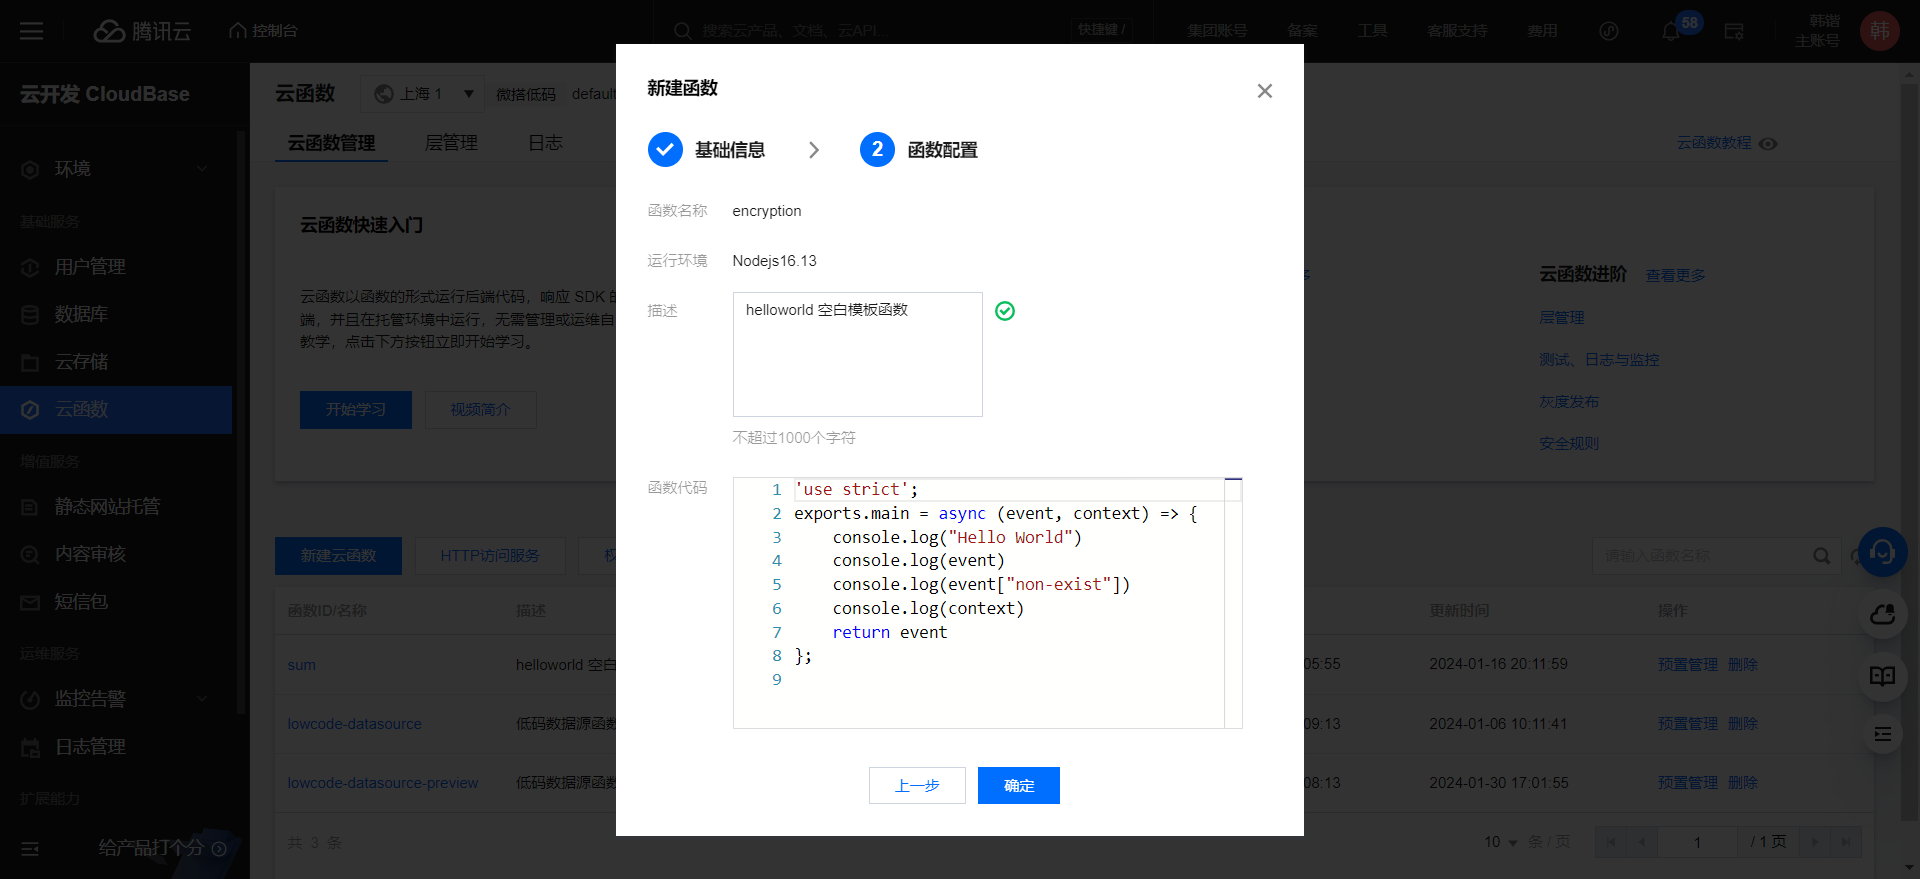Close the 新建函数 dialog

[1265, 91]
